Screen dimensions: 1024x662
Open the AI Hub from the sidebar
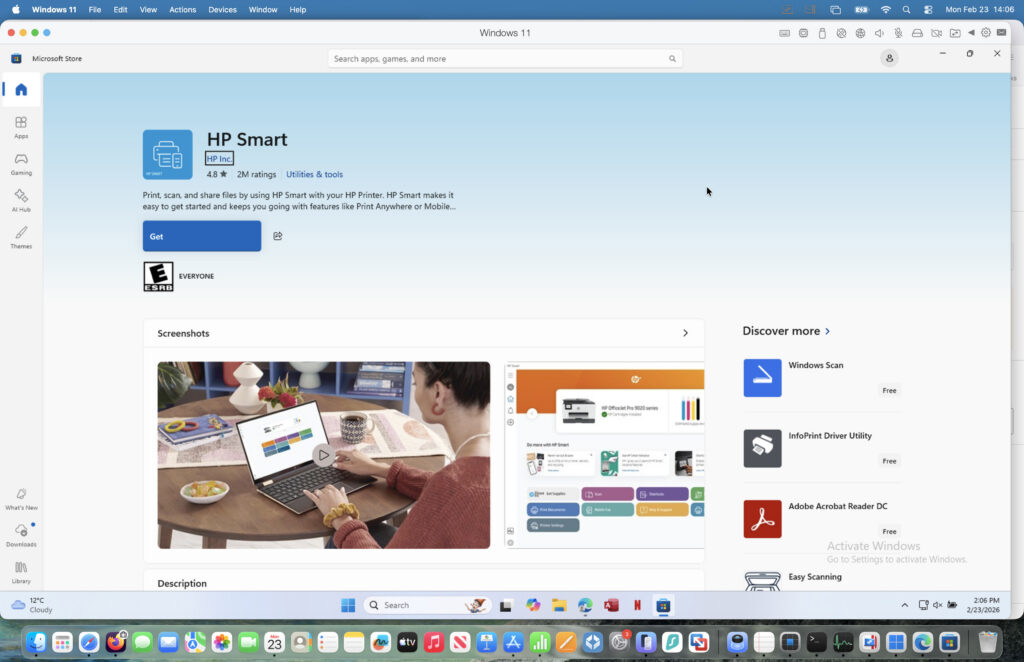point(20,201)
